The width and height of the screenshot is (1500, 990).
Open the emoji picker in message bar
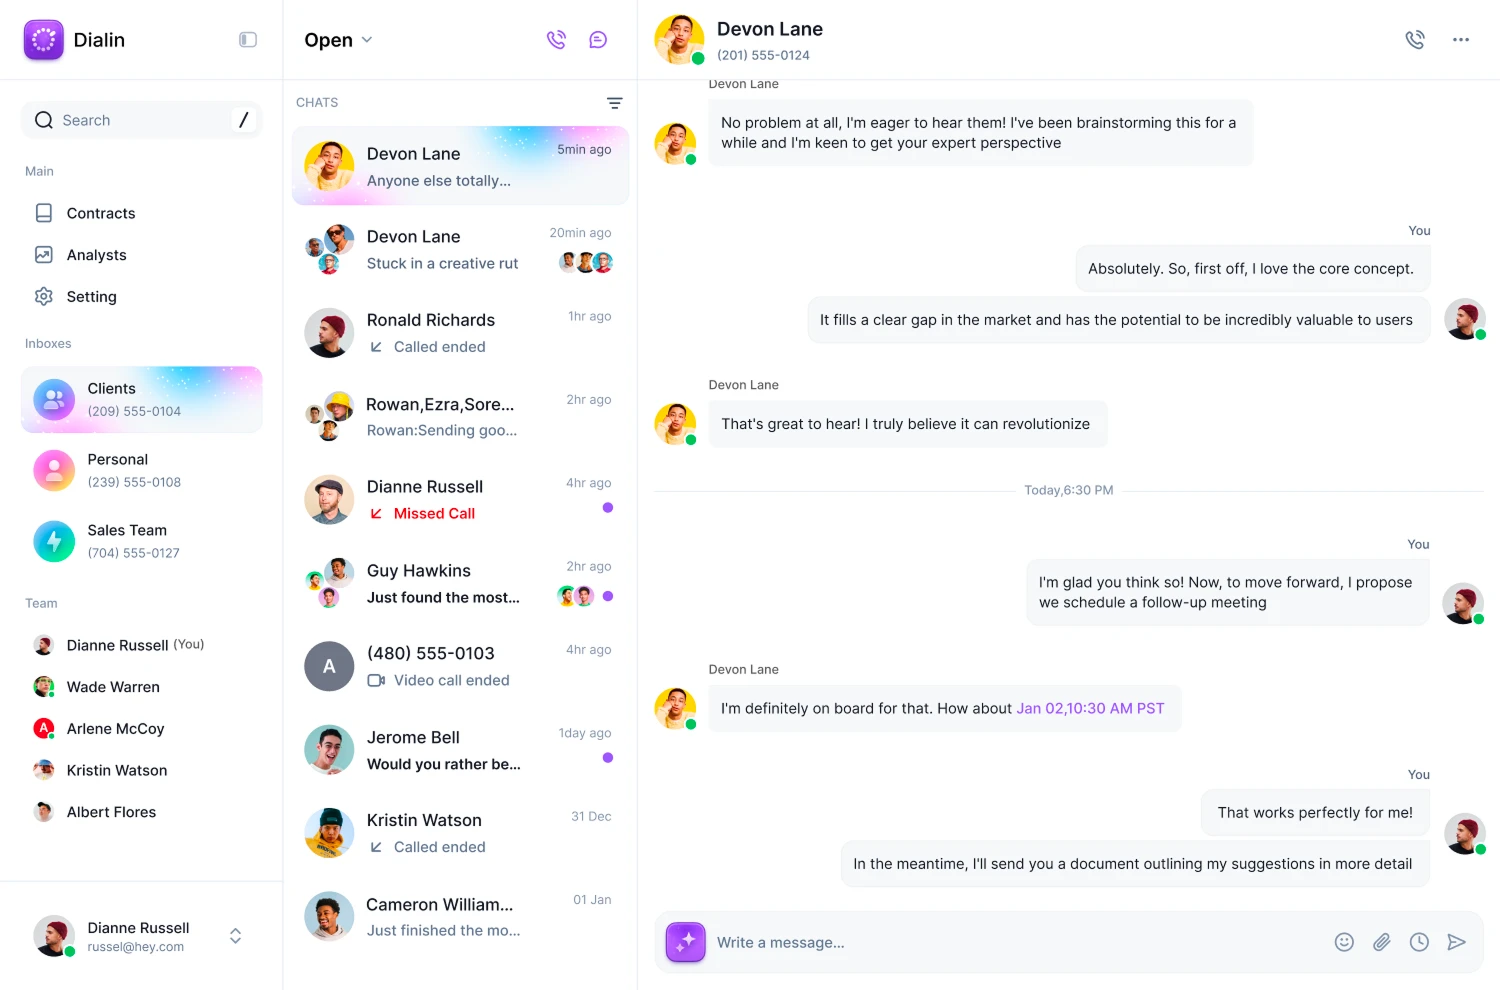point(1344,942)
